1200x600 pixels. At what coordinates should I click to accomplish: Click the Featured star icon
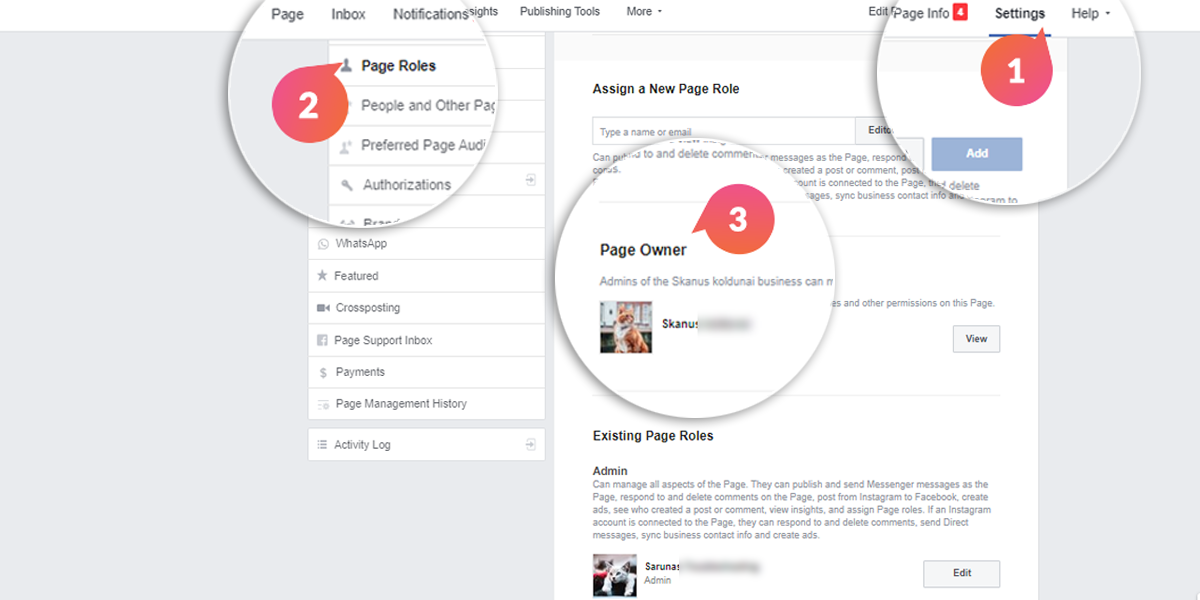[x=323, y=276]
